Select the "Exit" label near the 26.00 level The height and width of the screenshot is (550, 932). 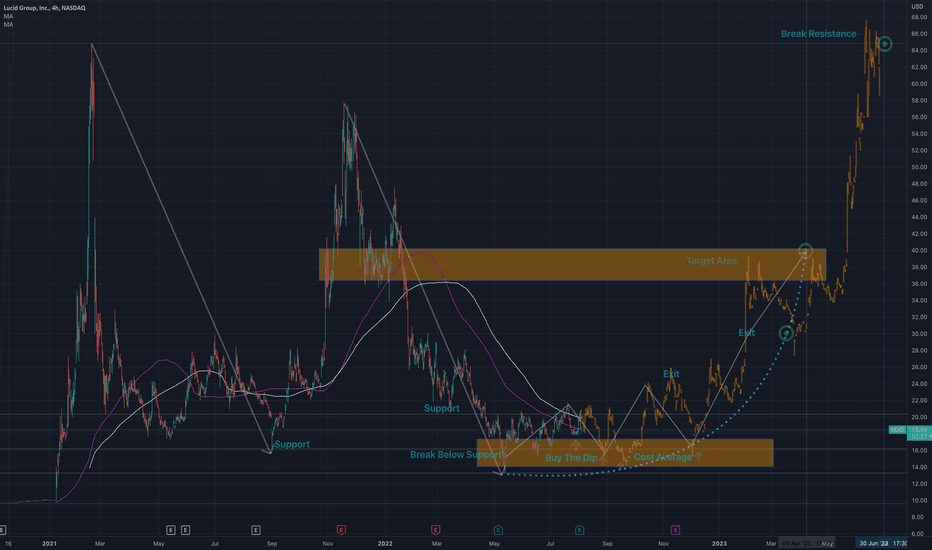(x=671, y=373)
